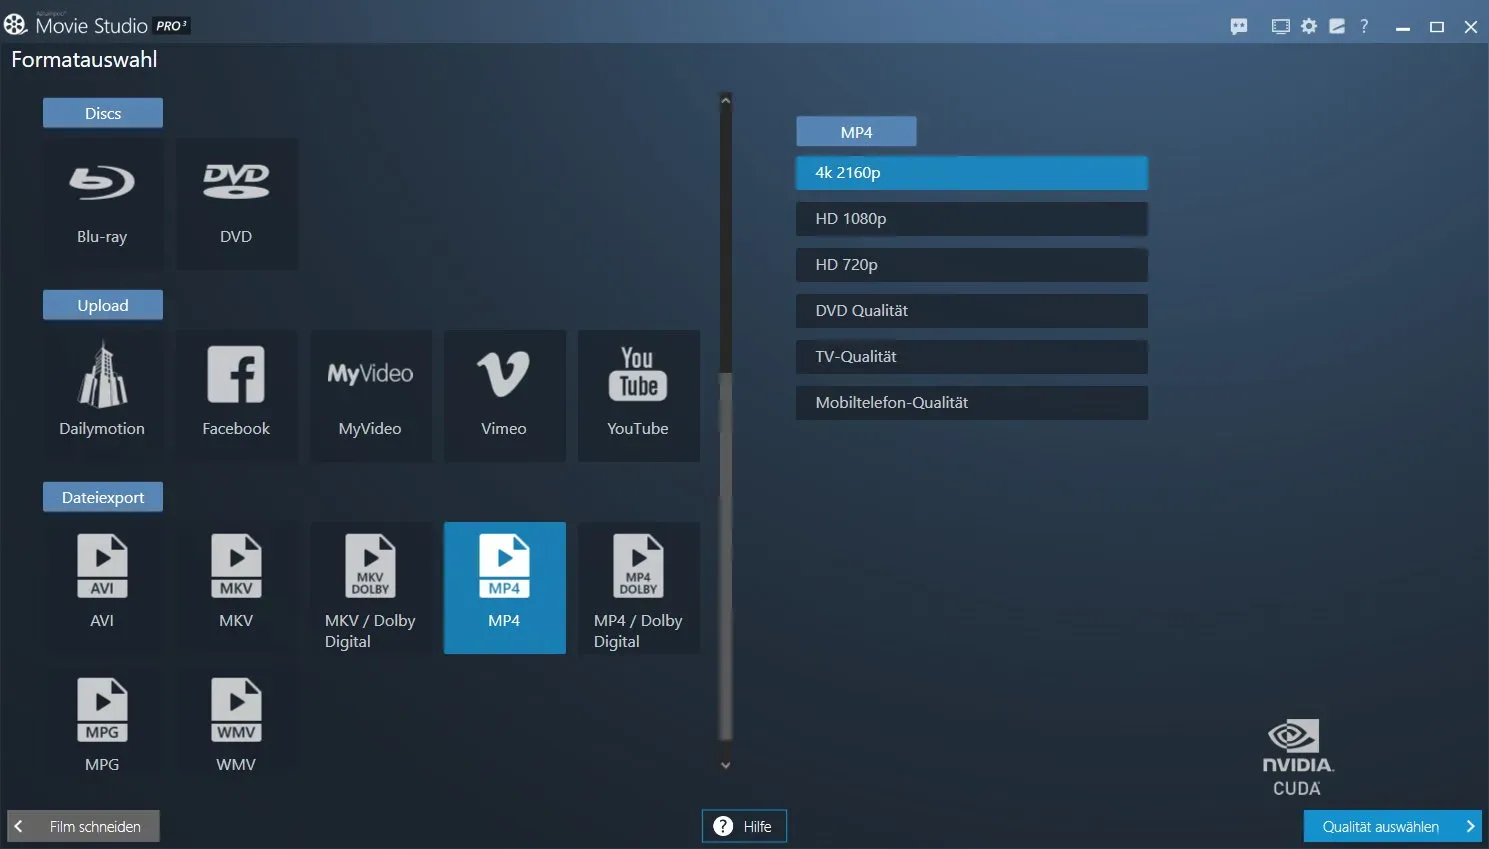
Task: Click the format list scrollbar thumb
Action: coord(726,555)
